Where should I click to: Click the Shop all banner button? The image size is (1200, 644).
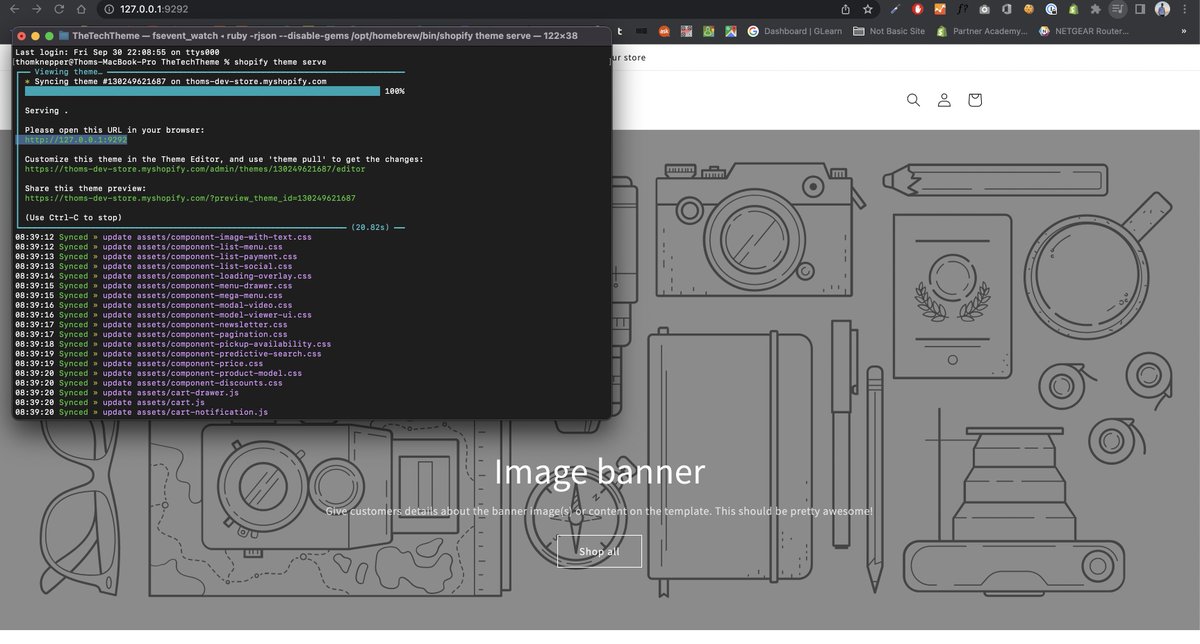click(599, 551)
